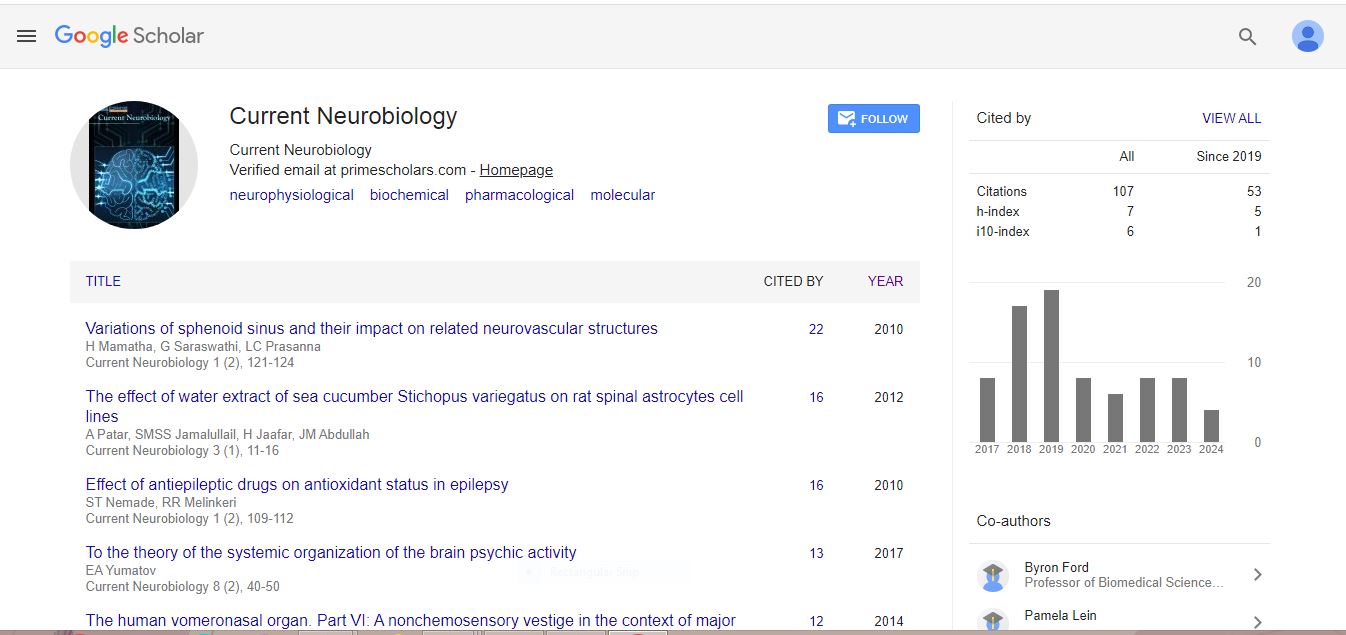Image resolution: width=1346 pixels, height=635 pixels.
Task: Click Pamela Lein's co-author avatar
Action: click(992, 621)
